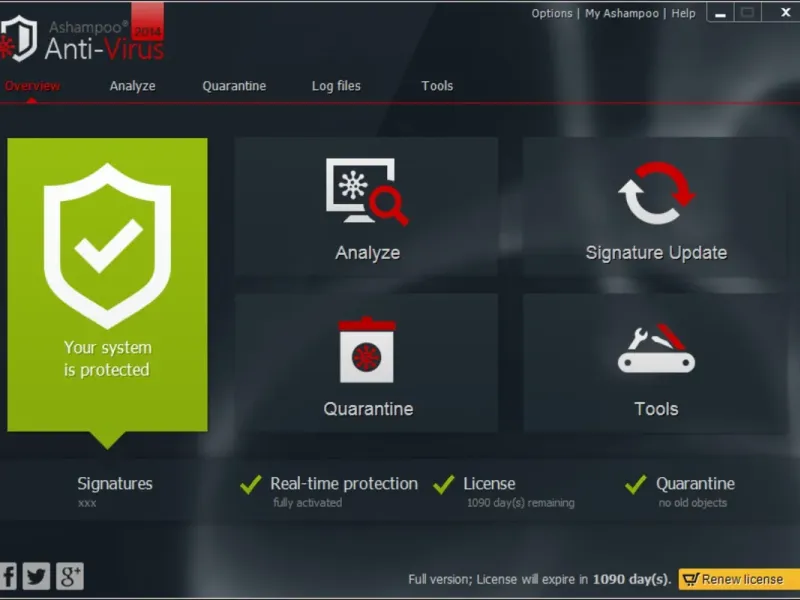Open Google Plus social icon
The height and width of the screenshot is (600, 800).
70,576
